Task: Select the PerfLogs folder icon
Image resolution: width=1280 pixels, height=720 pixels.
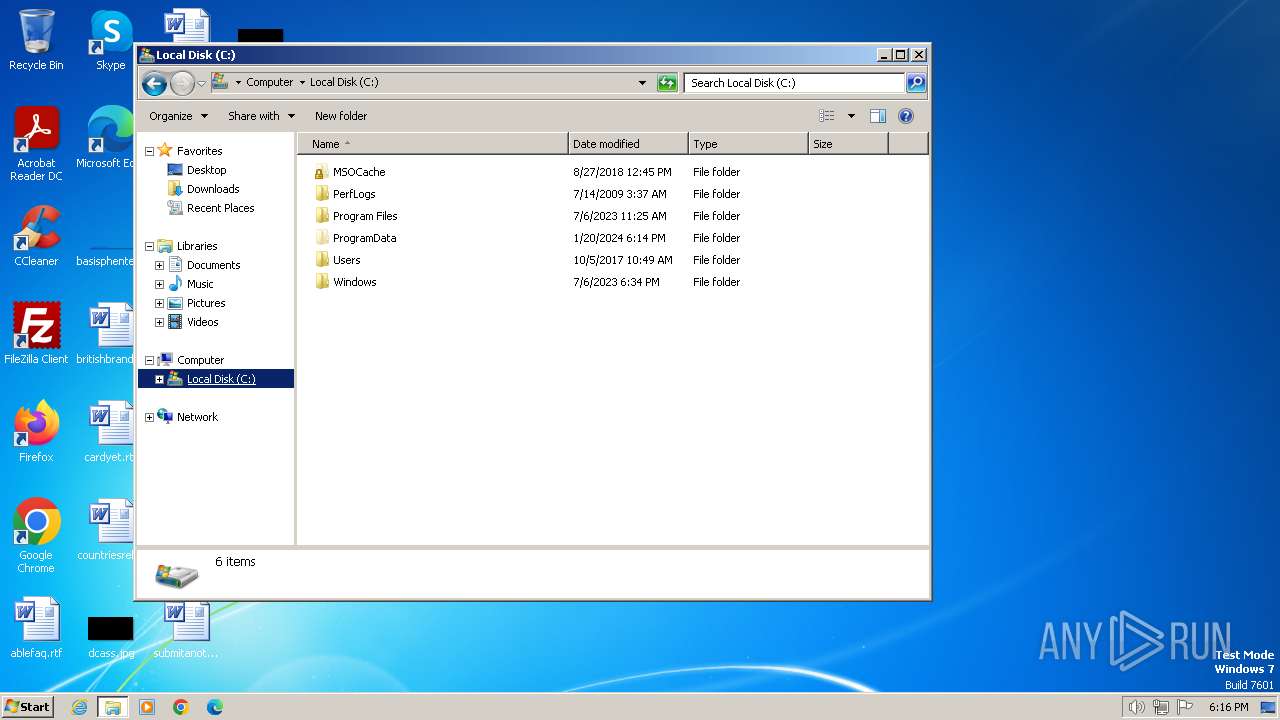Action: point(322,194)
